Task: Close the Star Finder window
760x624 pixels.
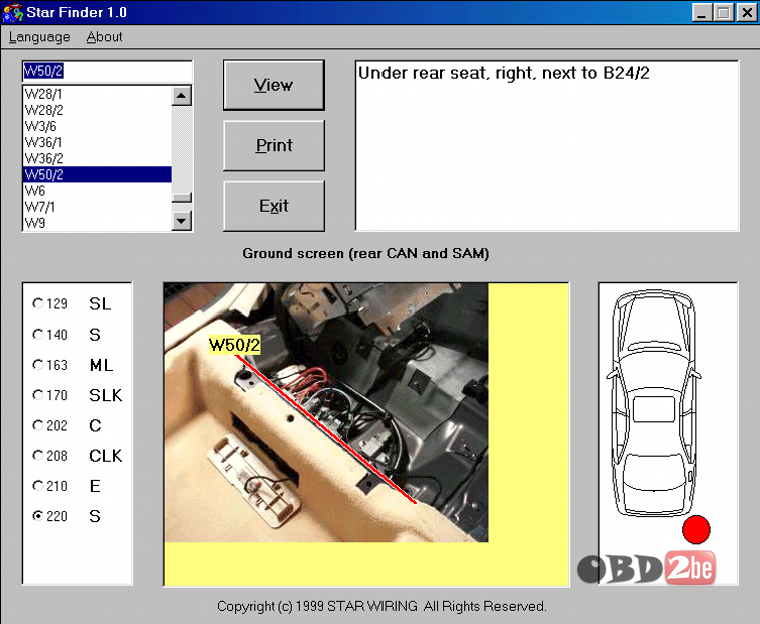Action: point(747,12)
